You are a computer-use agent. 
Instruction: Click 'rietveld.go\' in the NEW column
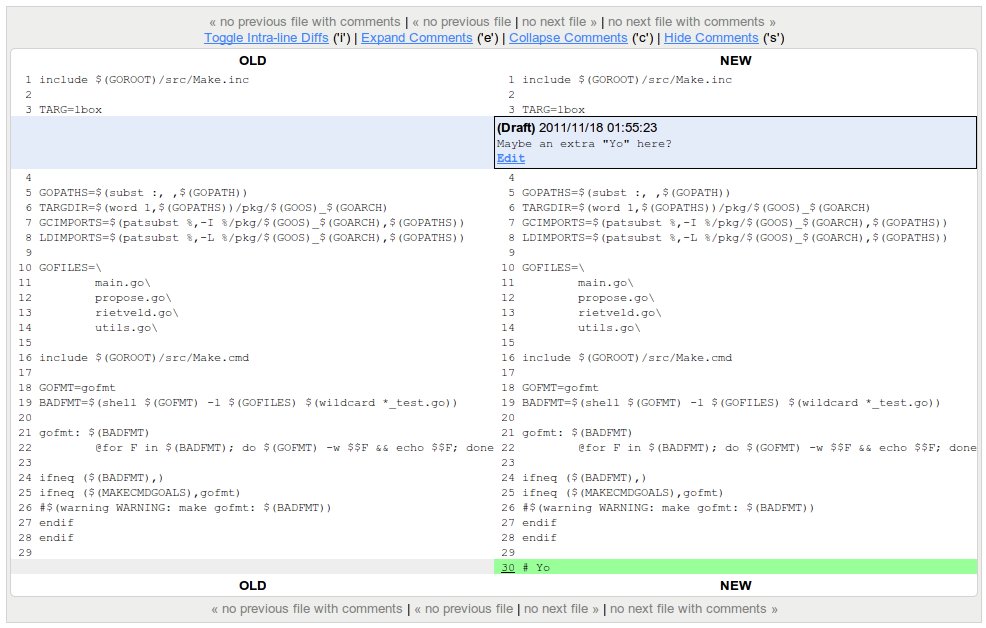coord(619,314)
